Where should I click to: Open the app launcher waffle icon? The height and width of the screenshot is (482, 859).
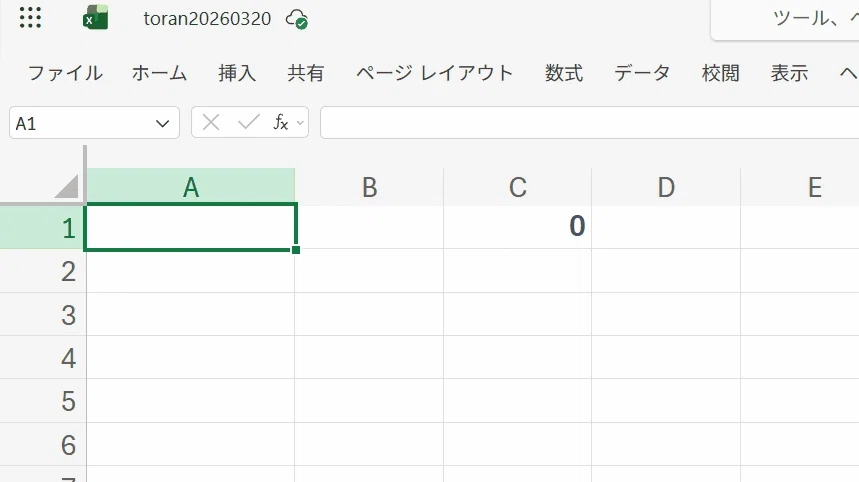(30, 18)
